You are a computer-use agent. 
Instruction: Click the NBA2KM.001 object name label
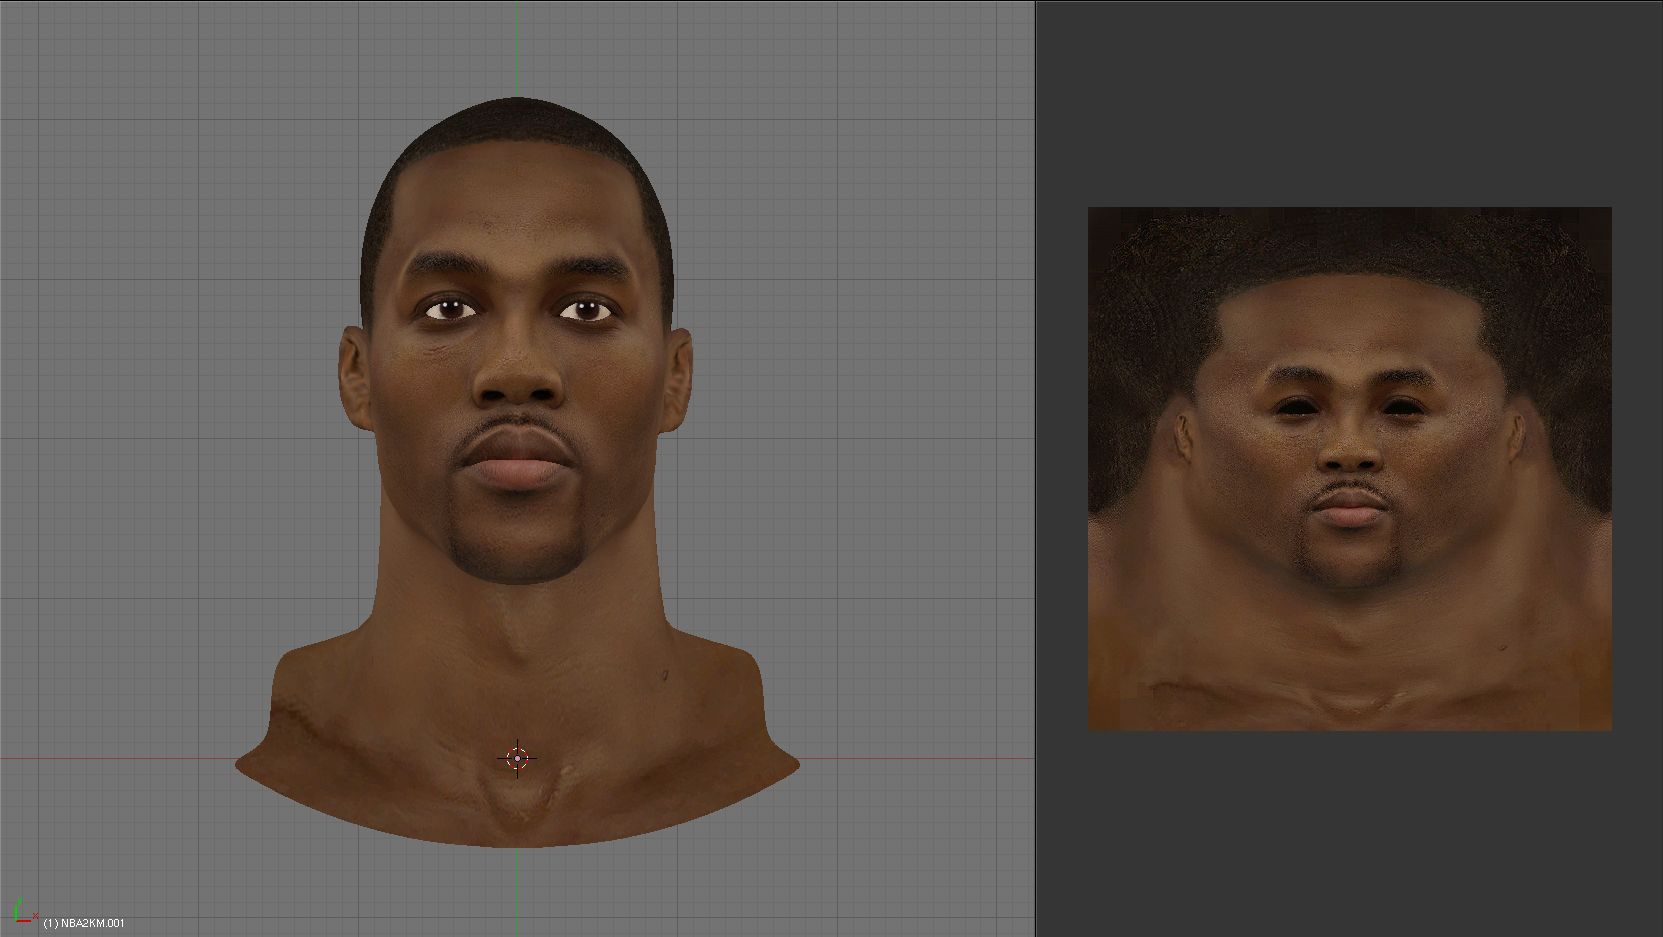84,923
